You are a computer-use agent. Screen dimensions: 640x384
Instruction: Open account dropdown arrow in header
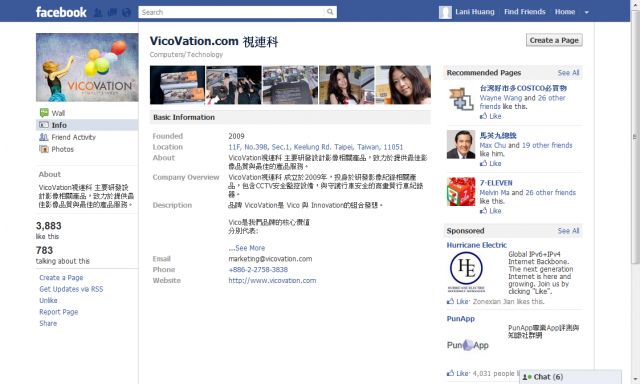(x=587, y=12)
